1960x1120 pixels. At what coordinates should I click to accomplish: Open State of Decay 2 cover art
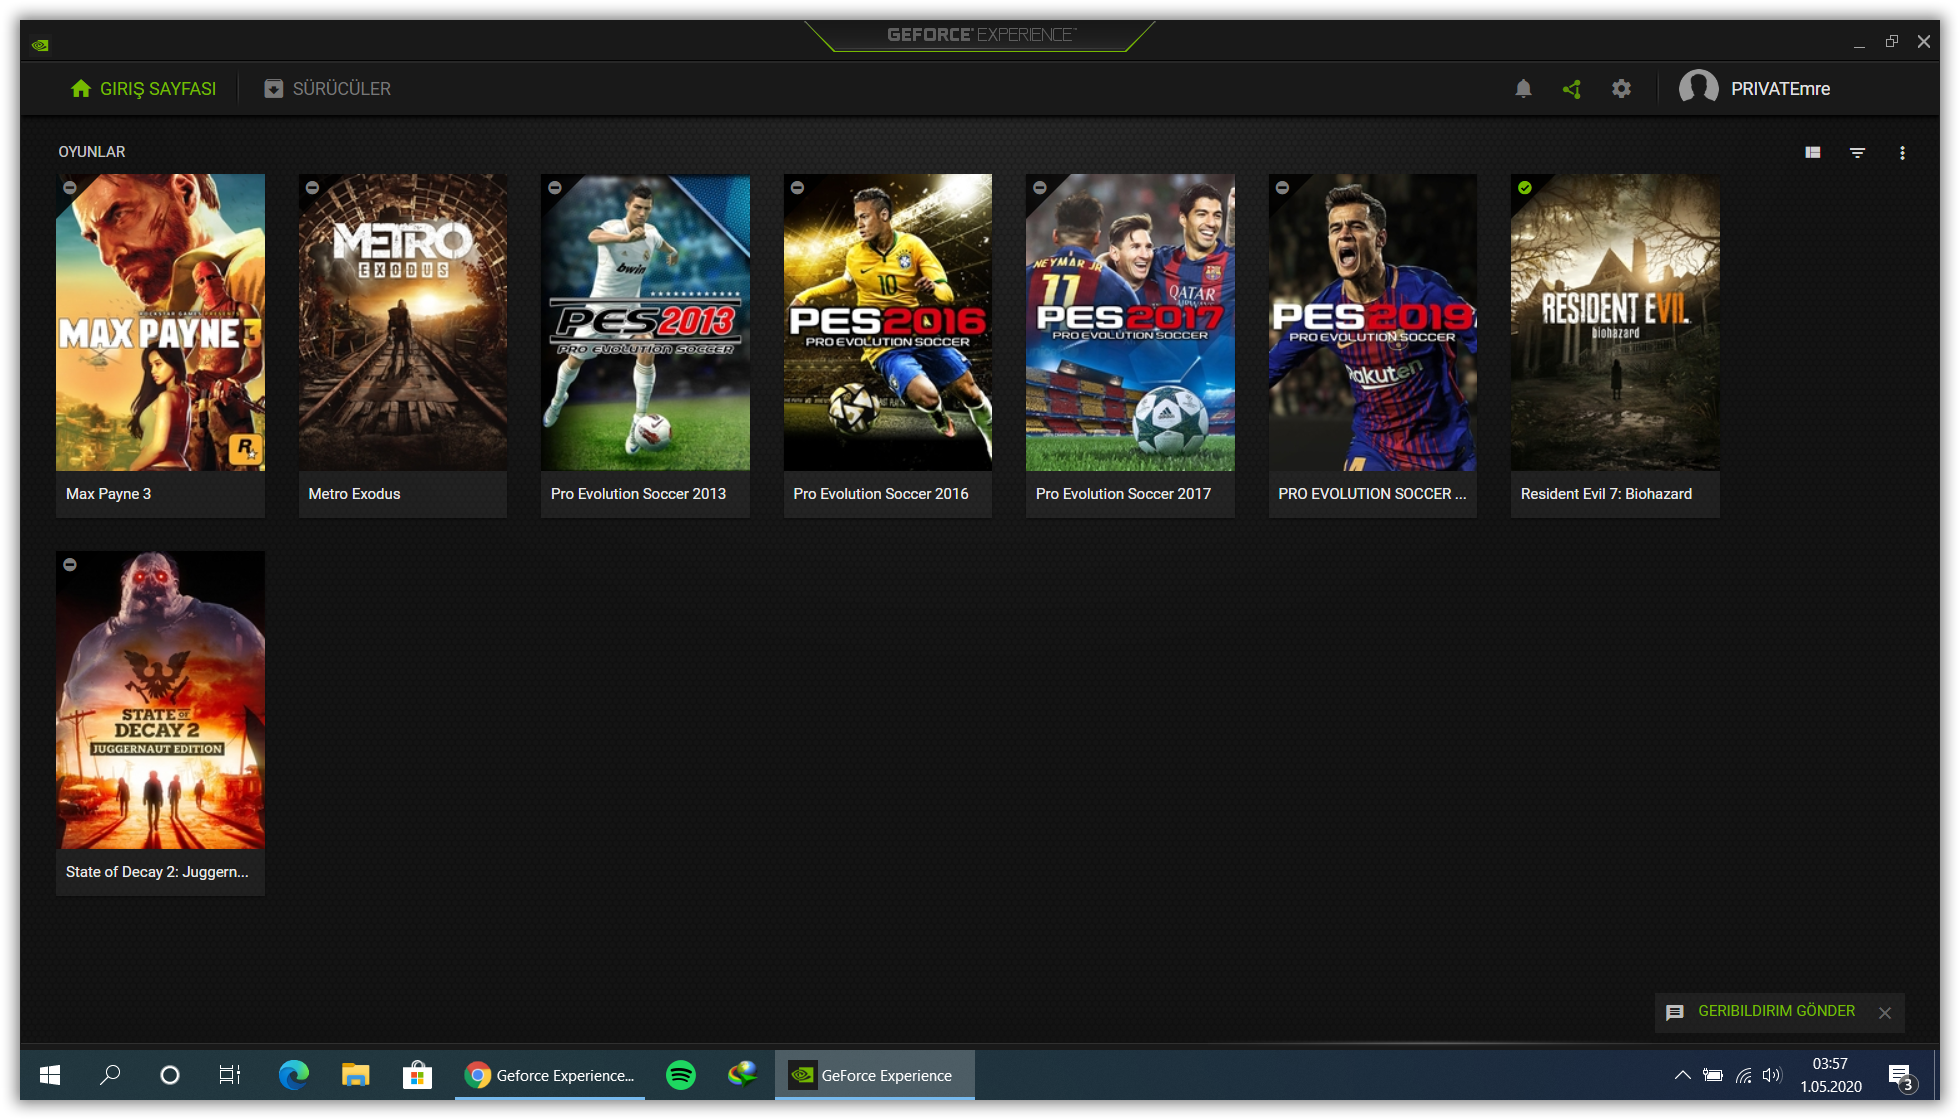coord(160,700)
